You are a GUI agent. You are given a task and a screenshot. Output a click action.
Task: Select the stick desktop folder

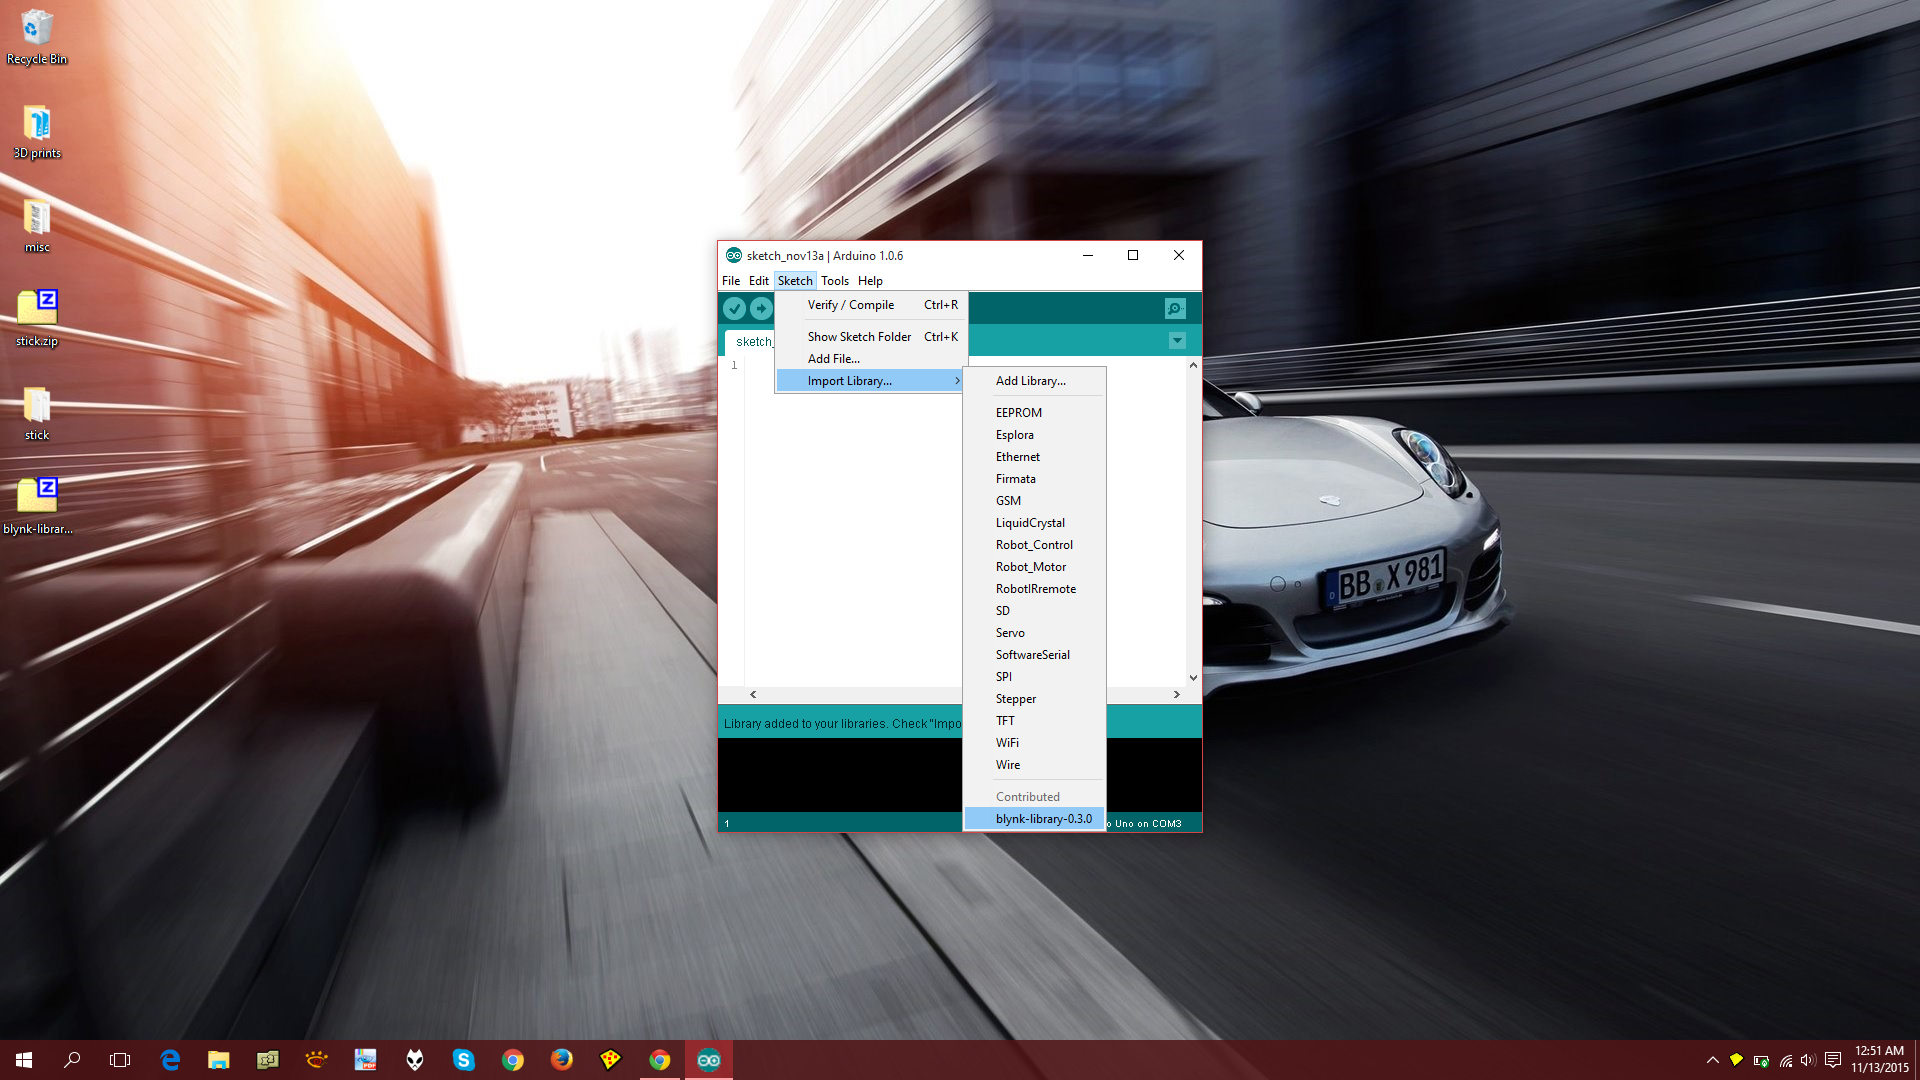point(37,413)
